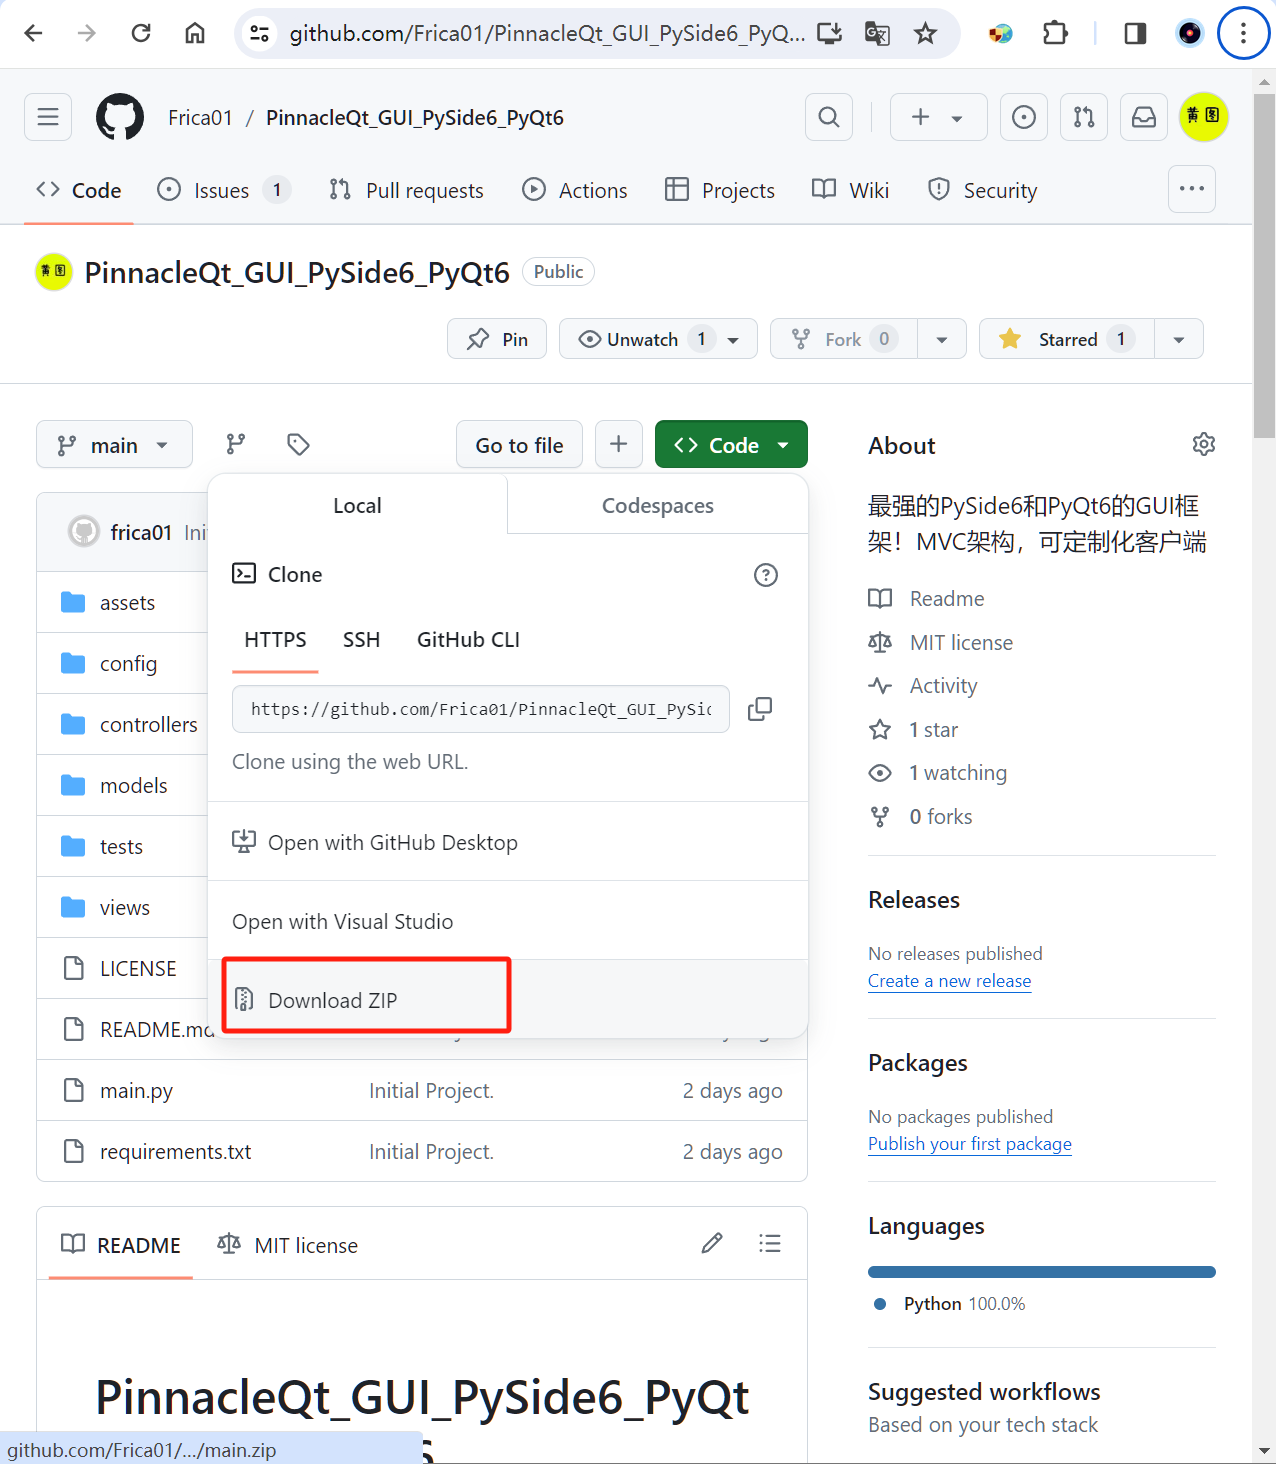
Task: Click the HTTPS clone URL field
Action: (x=481, y=709)
